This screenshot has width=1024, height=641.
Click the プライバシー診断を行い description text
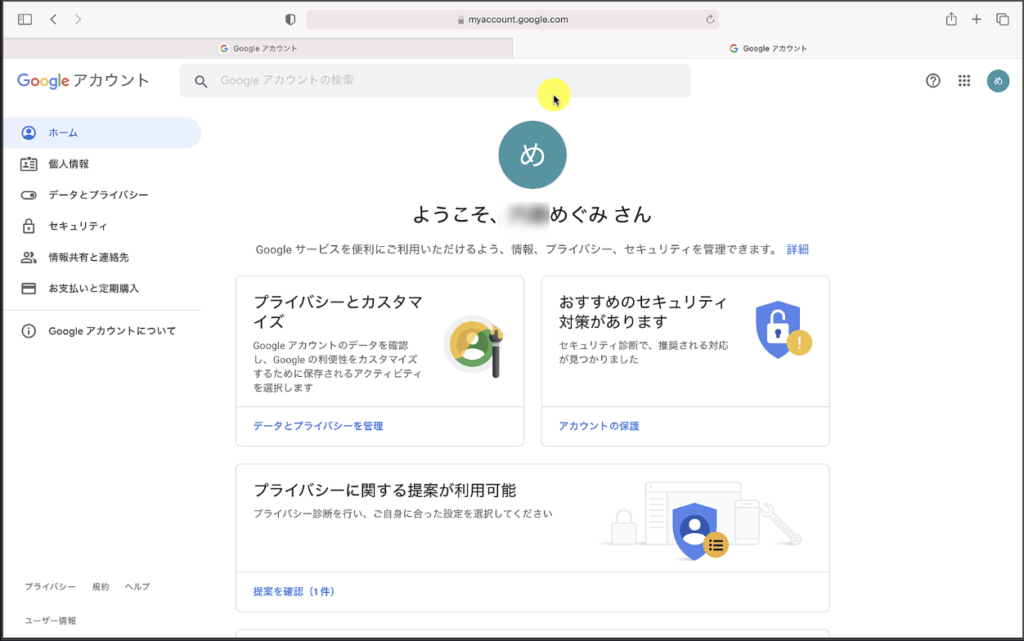(x=403, y=514)
